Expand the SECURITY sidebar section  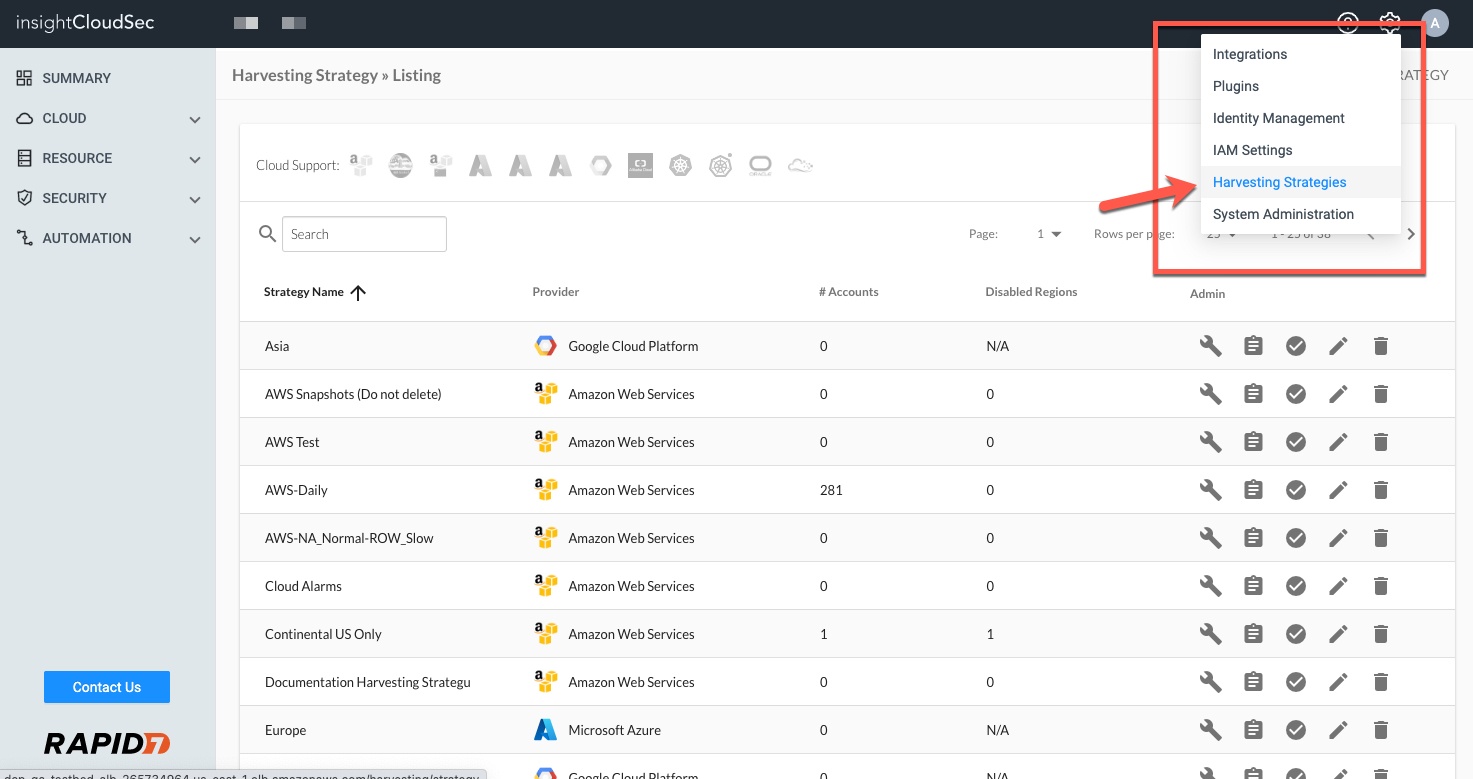pos(108,198)
